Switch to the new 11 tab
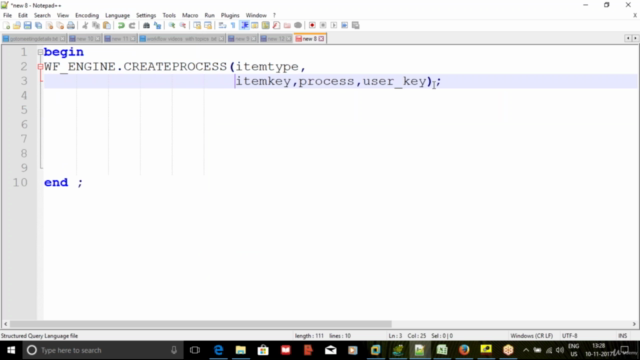 coord(120,38)
